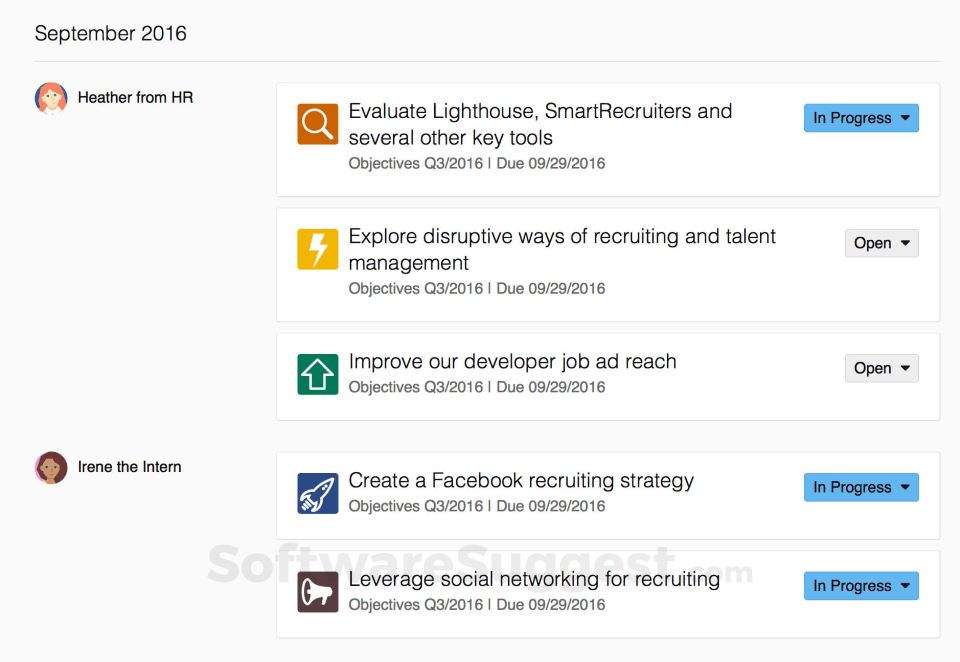Select the Irene the Intern name

coord(129,467)
